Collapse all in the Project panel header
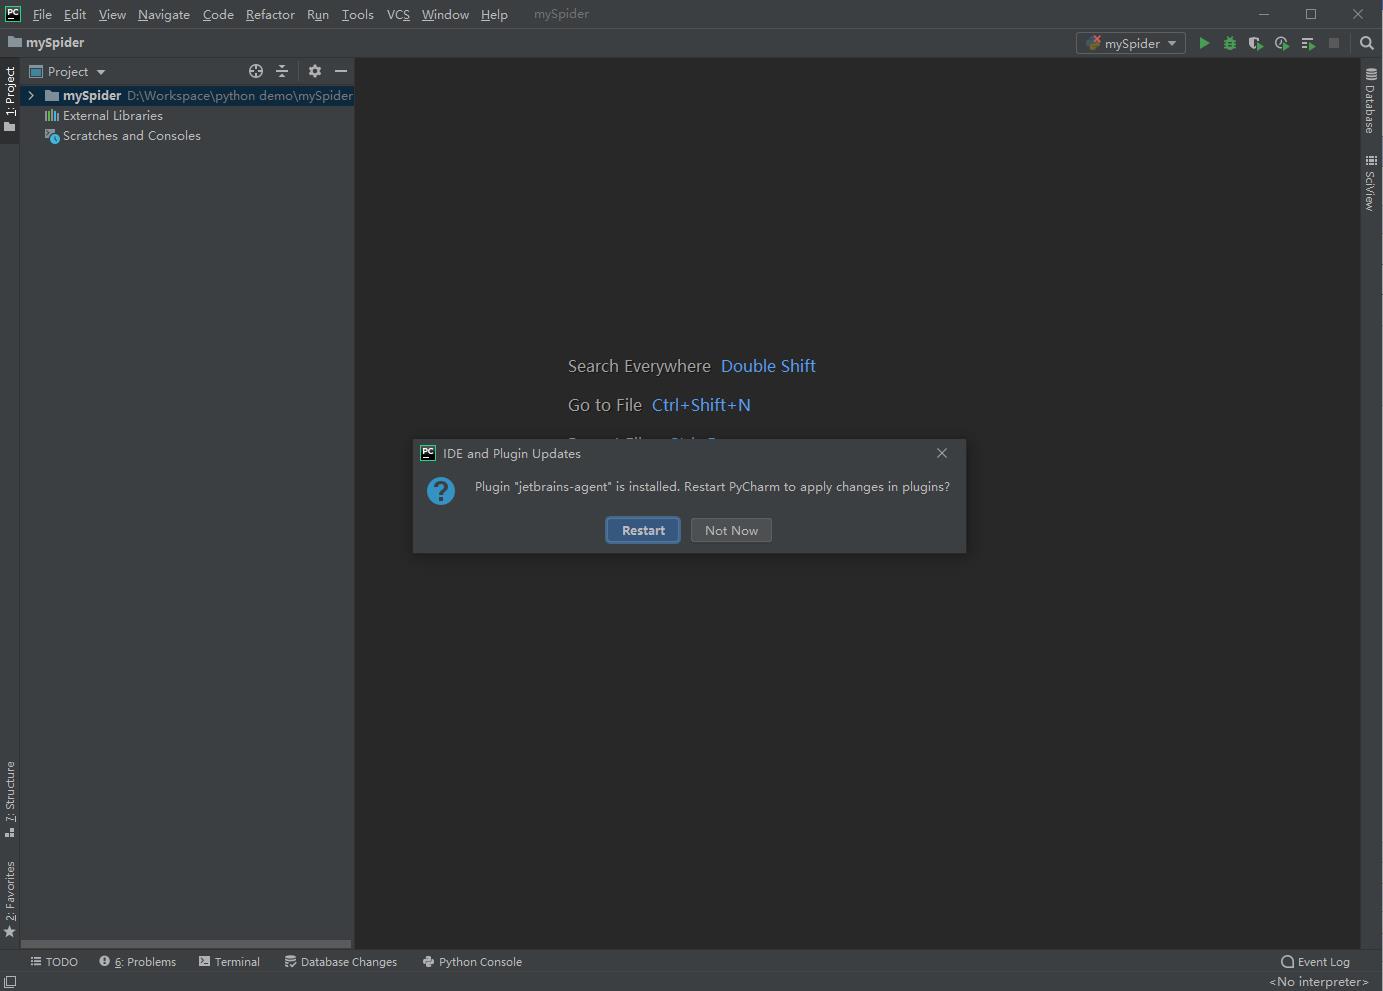1383x991 pixels. pyautogui.click(x=282, y=71)
